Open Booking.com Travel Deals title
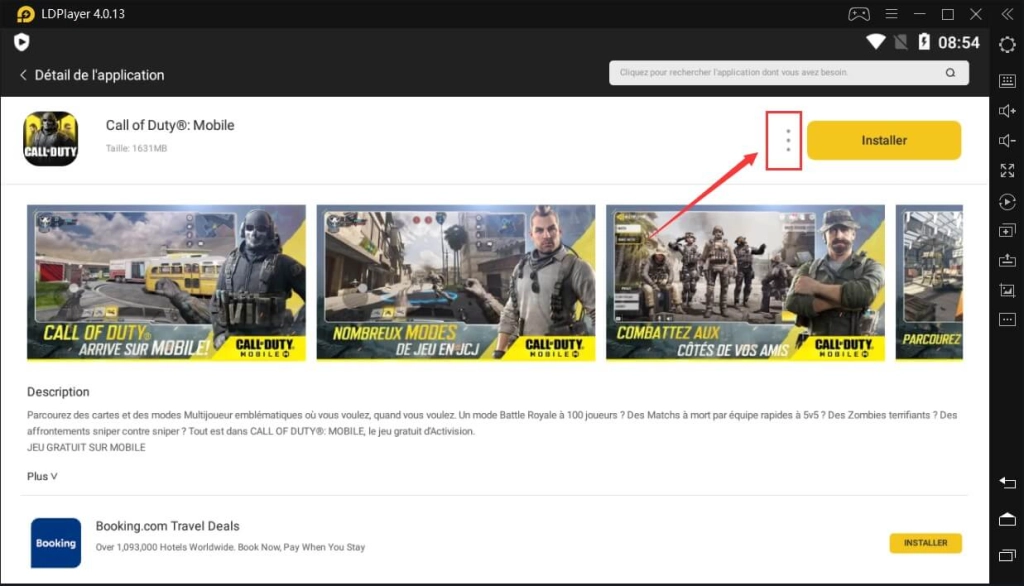 [x=167, y=526]
